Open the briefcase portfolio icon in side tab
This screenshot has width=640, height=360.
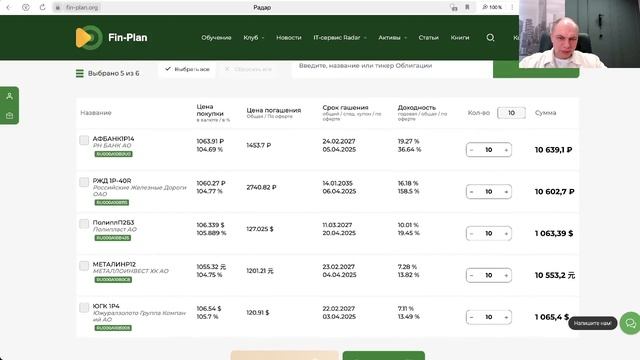click(9, 116)
